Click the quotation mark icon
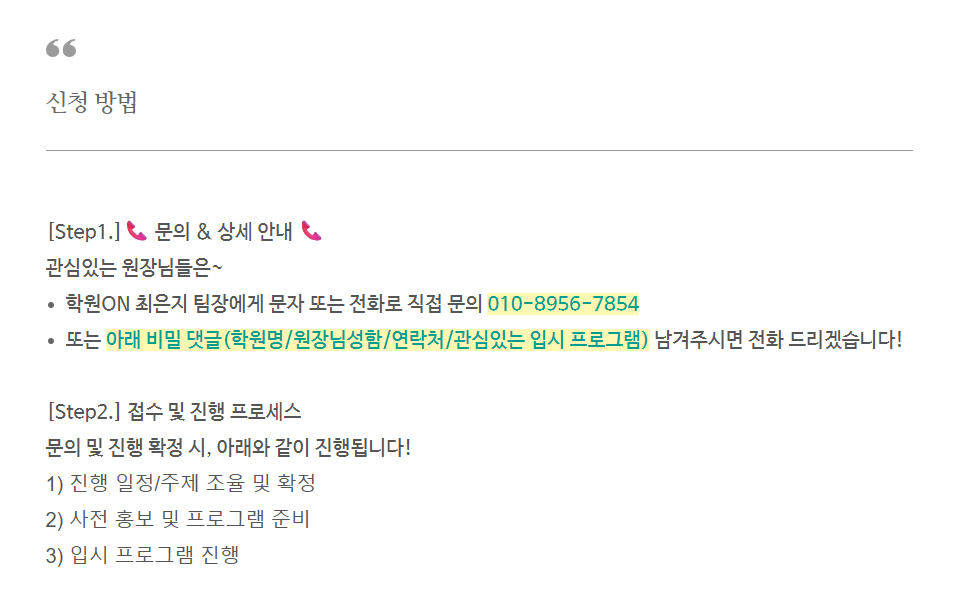The image size is (956, 607). pos(61,49)
